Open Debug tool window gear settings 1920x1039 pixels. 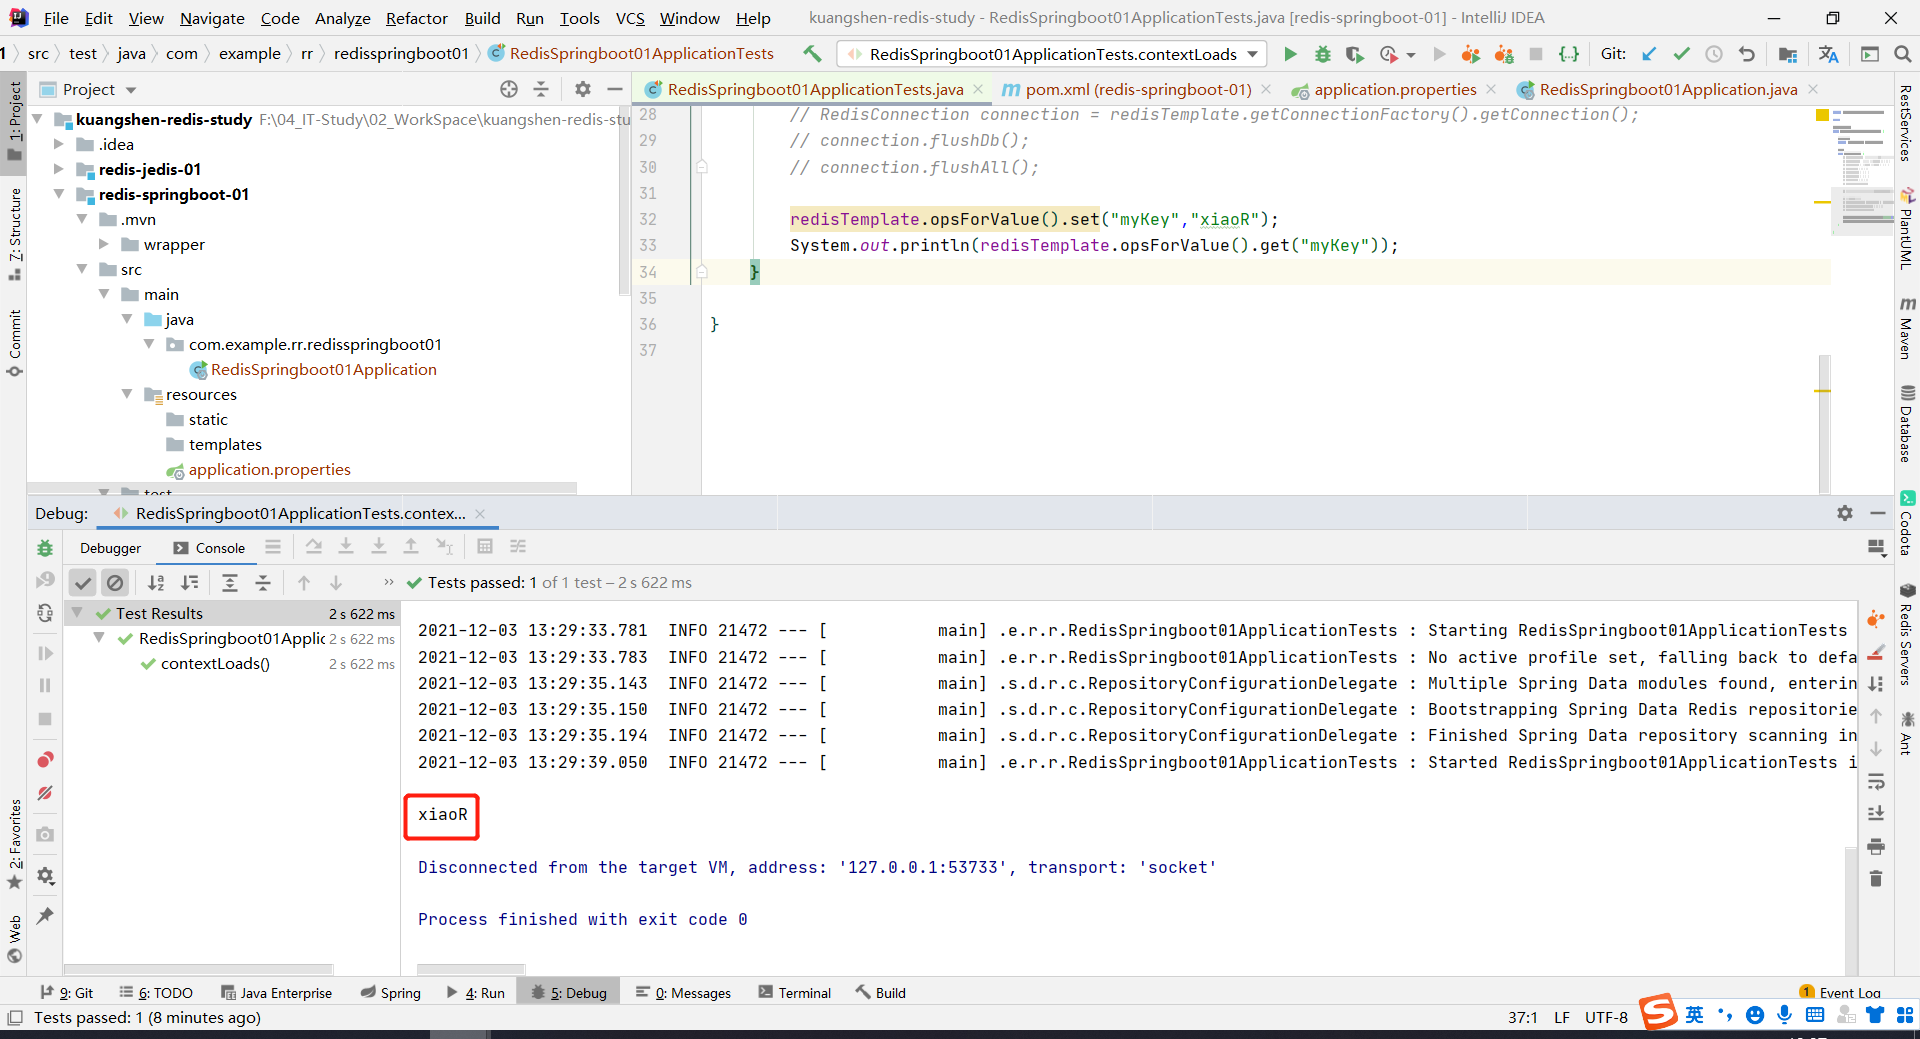(1845, 513)
